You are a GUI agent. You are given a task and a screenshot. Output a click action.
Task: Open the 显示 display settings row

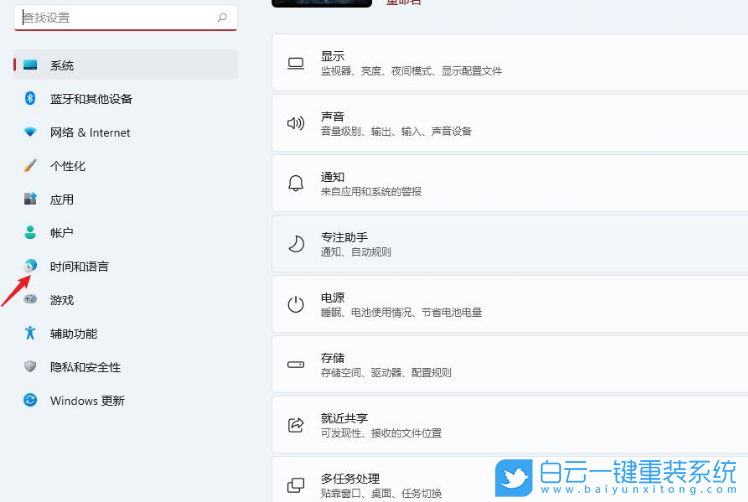510,63
